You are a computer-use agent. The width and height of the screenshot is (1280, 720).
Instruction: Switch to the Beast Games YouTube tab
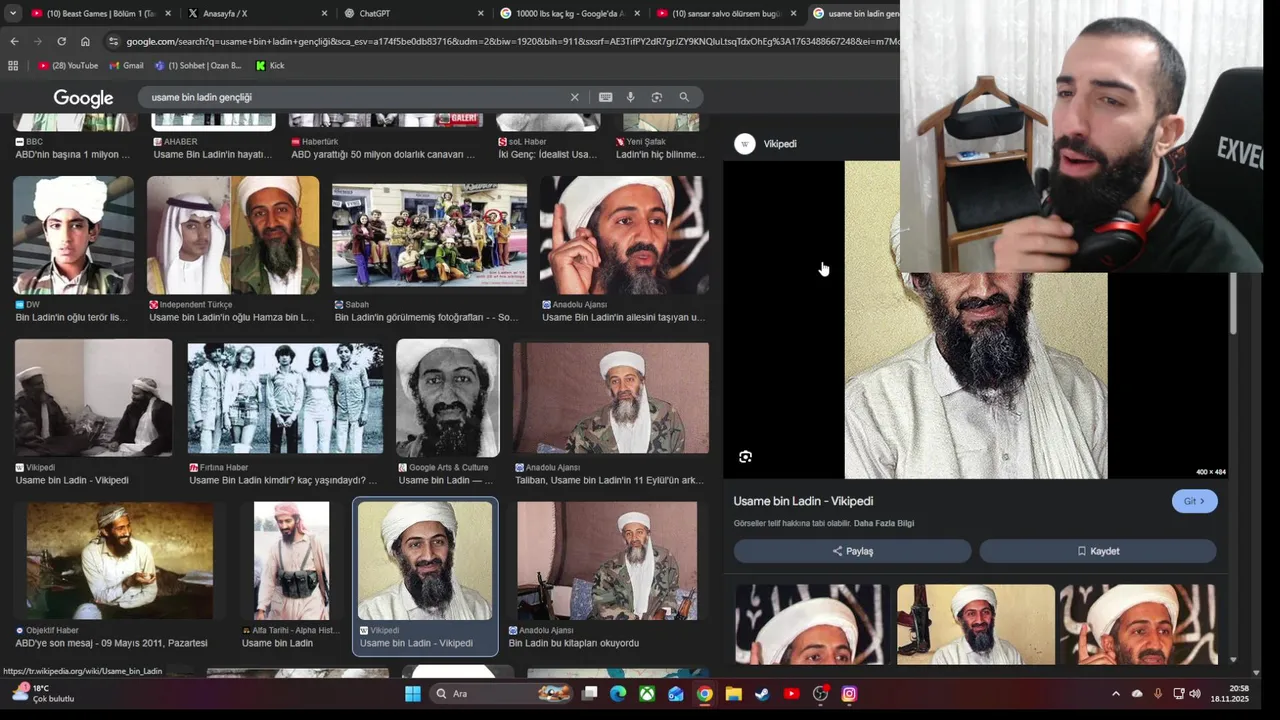[x=101, y=13]
